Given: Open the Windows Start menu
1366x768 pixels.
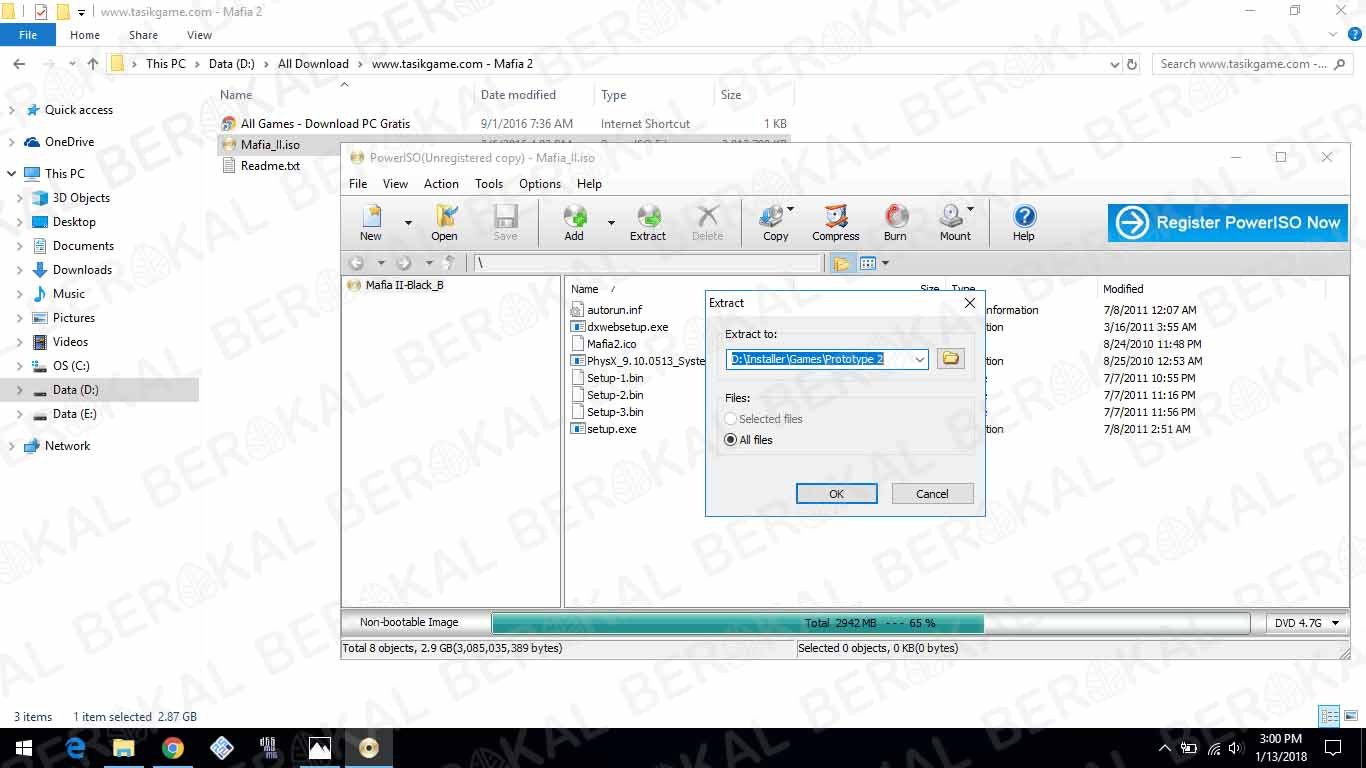Looking at the screenshot, I should pos(24,747).
